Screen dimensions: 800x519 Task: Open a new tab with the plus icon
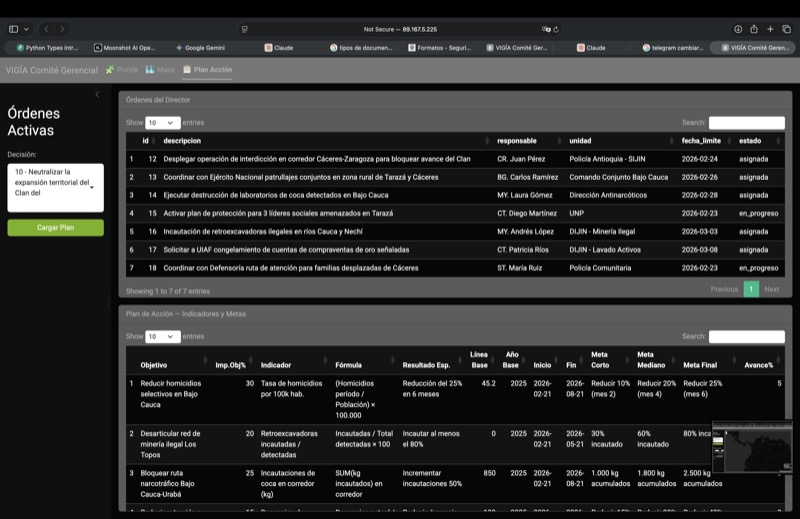[x=770, y=29]
